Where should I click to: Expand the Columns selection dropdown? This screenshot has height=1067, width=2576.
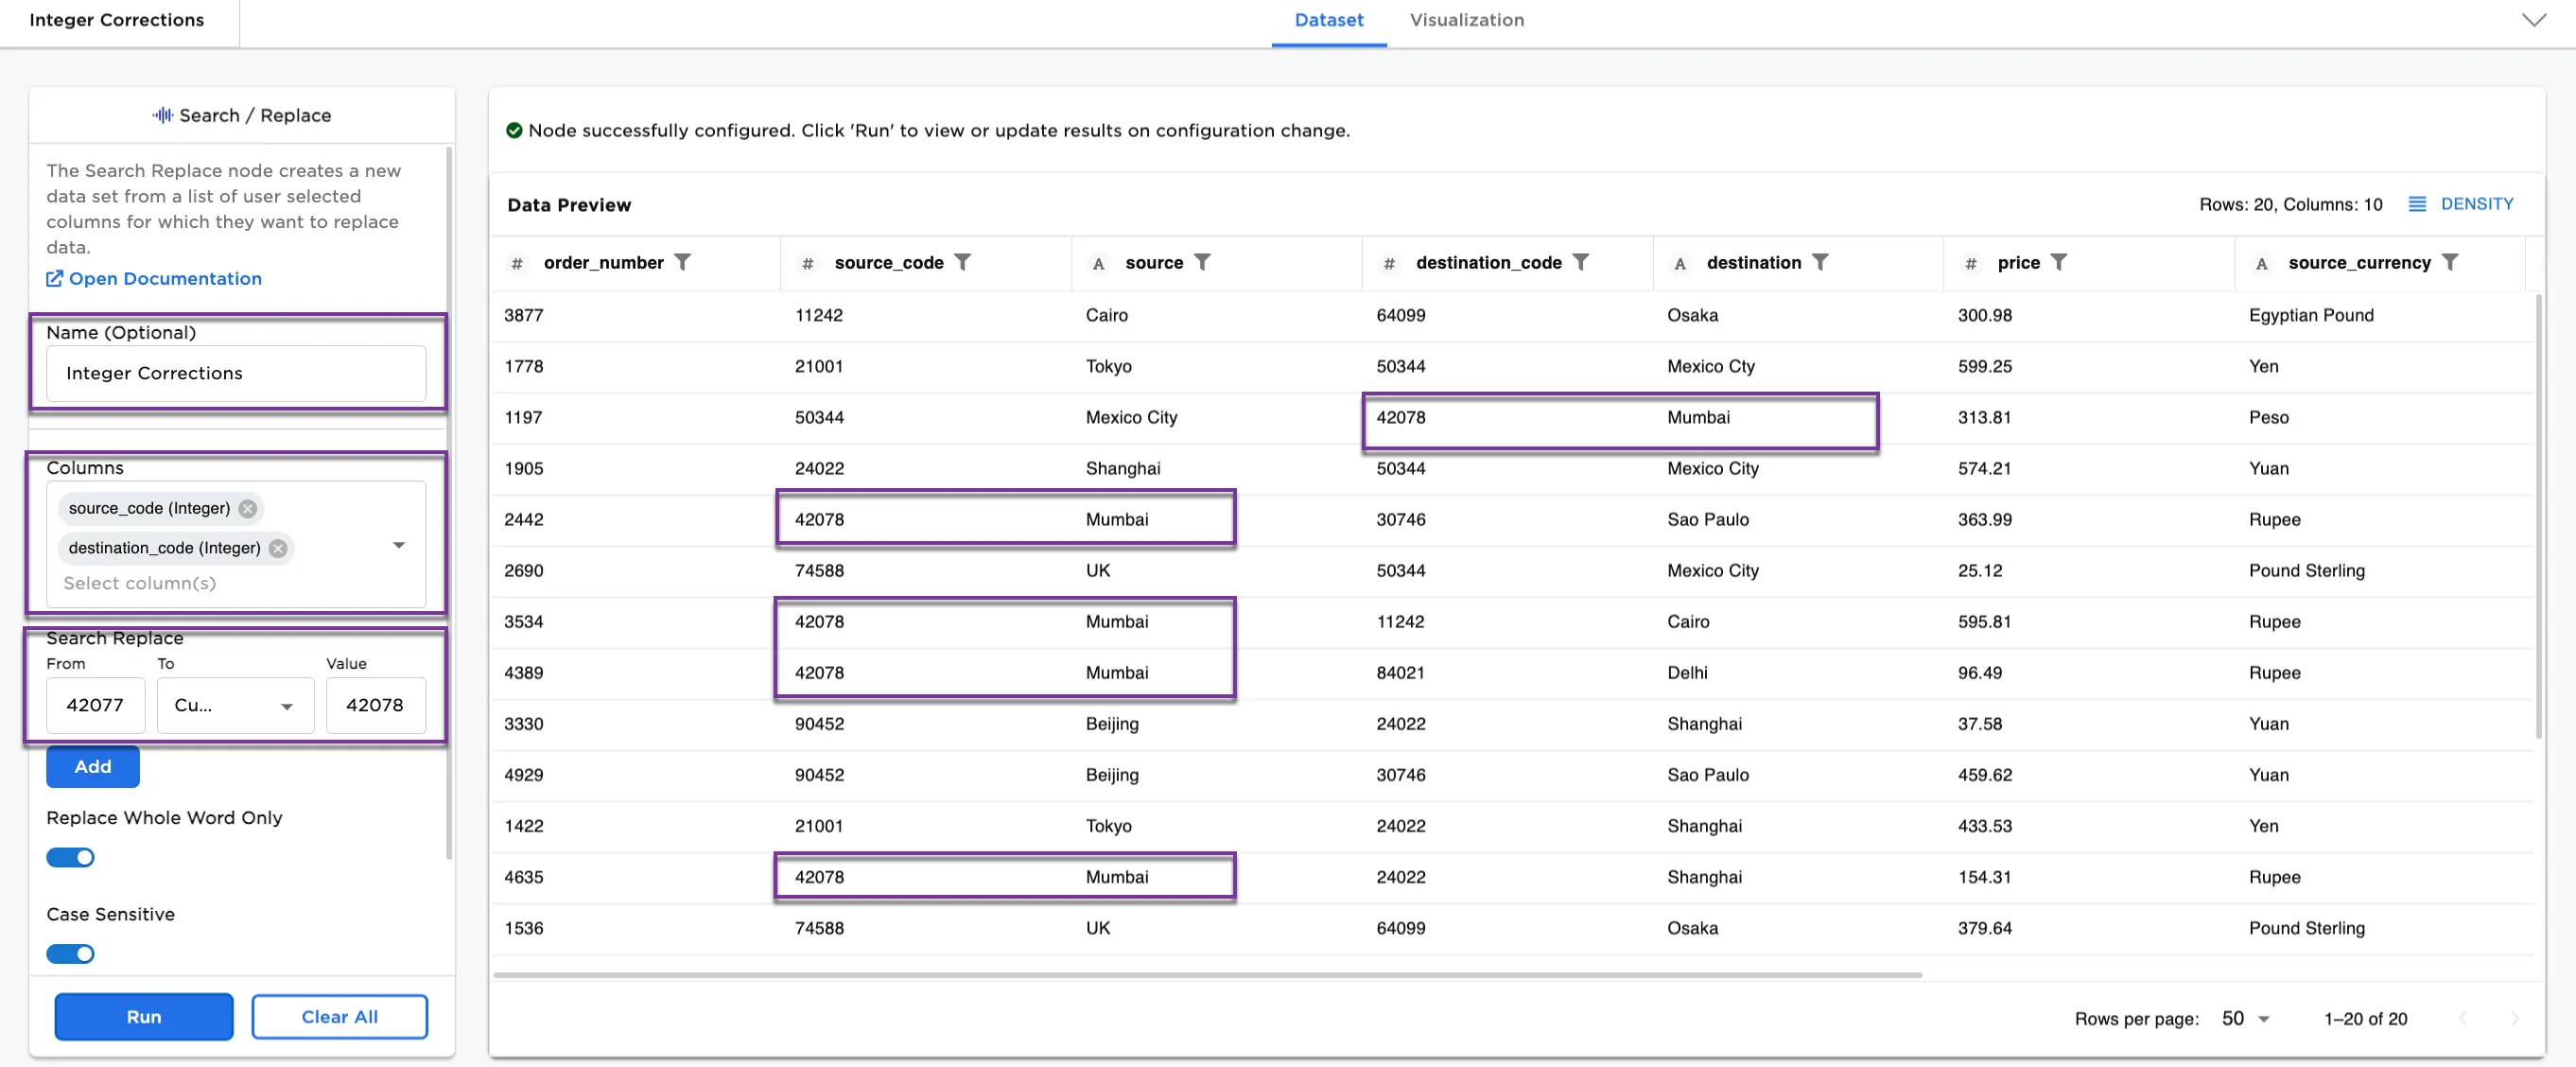point(399,545)
